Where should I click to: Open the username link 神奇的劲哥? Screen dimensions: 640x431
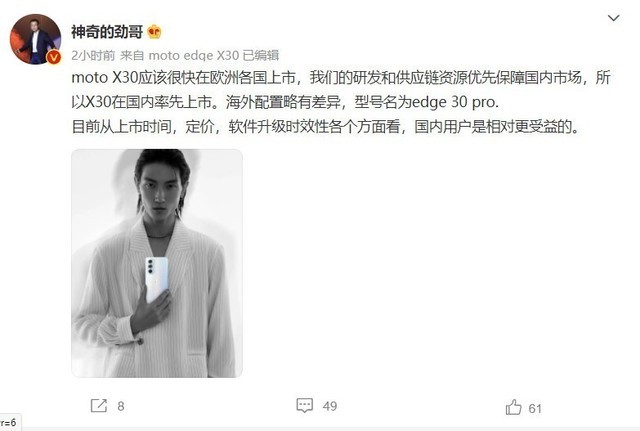pyautogui.click(x=107, y=32)
